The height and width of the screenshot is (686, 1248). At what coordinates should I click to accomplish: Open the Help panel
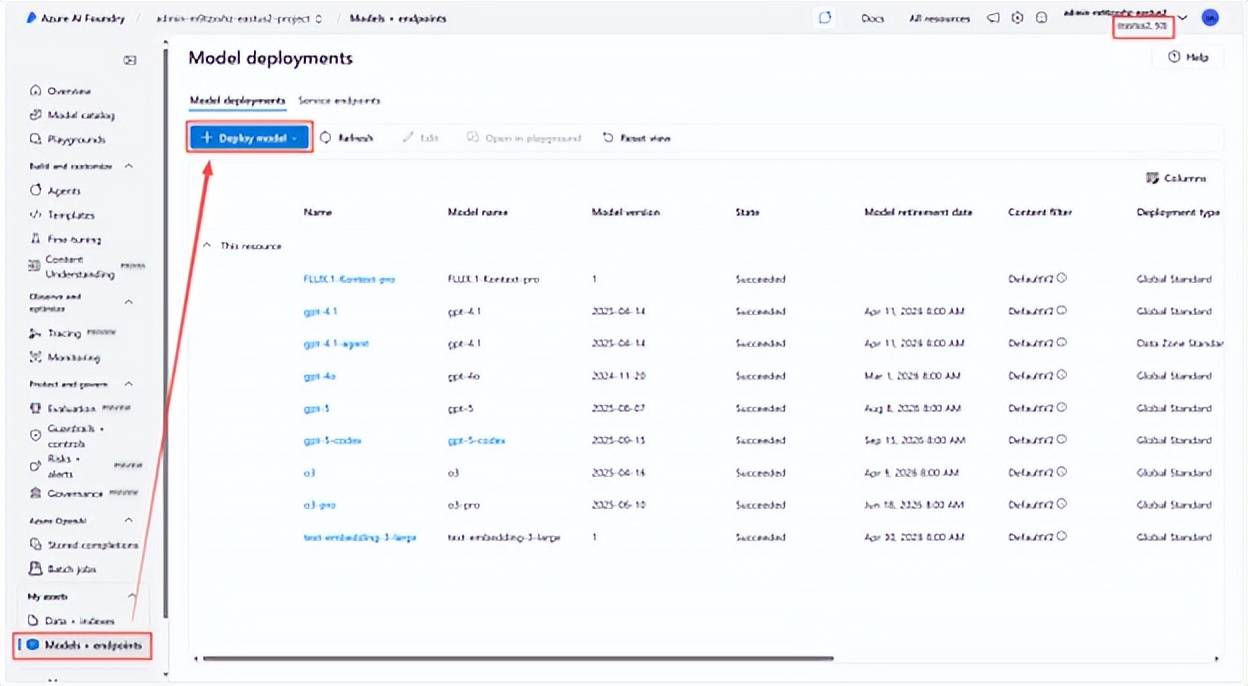pyautogui.click(x=1188, y=58)
